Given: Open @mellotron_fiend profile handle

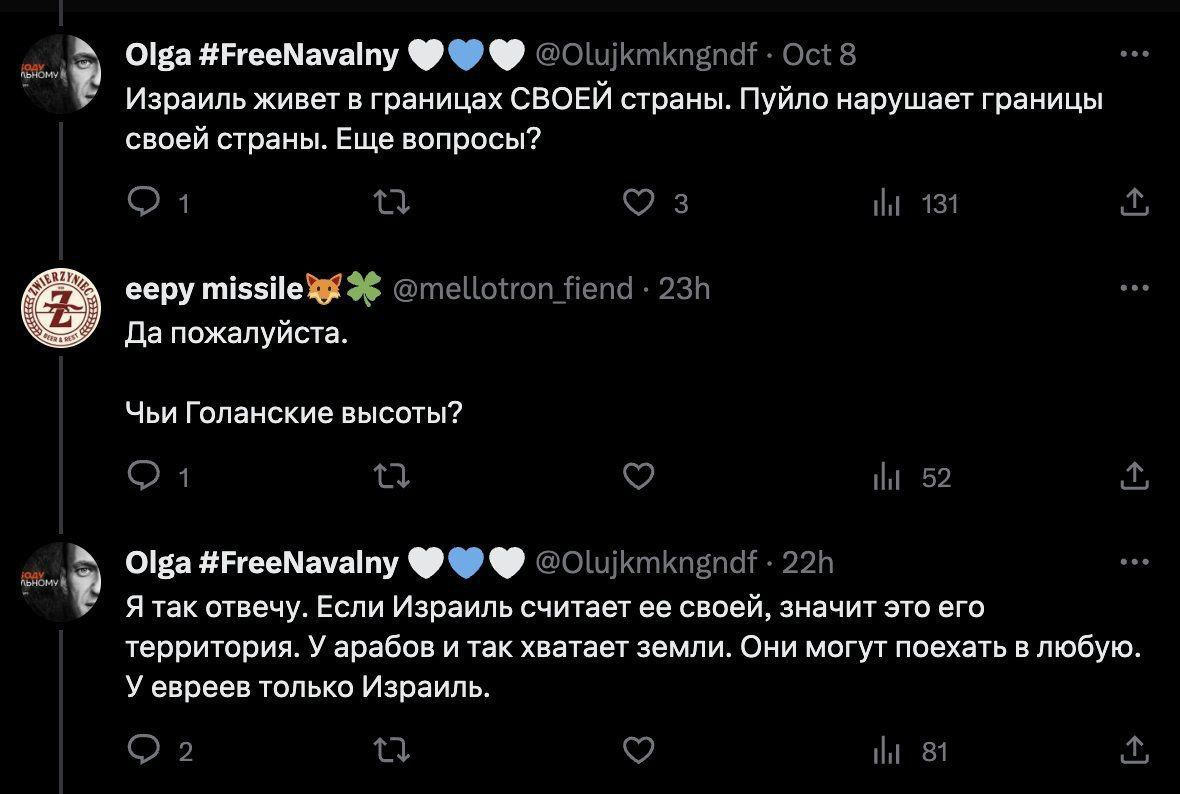Looking at the screenshot, I should pyautogui.click(x=514, y=289).
